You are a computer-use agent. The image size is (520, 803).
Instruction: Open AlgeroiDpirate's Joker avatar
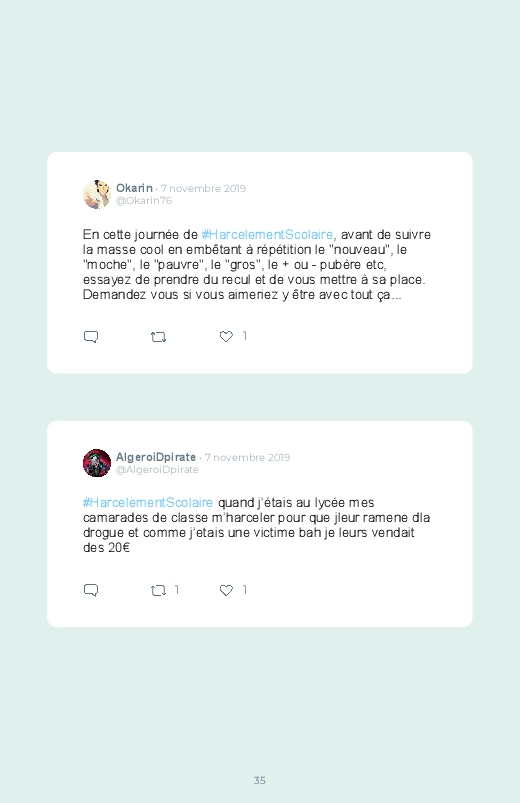pos(97,463)
